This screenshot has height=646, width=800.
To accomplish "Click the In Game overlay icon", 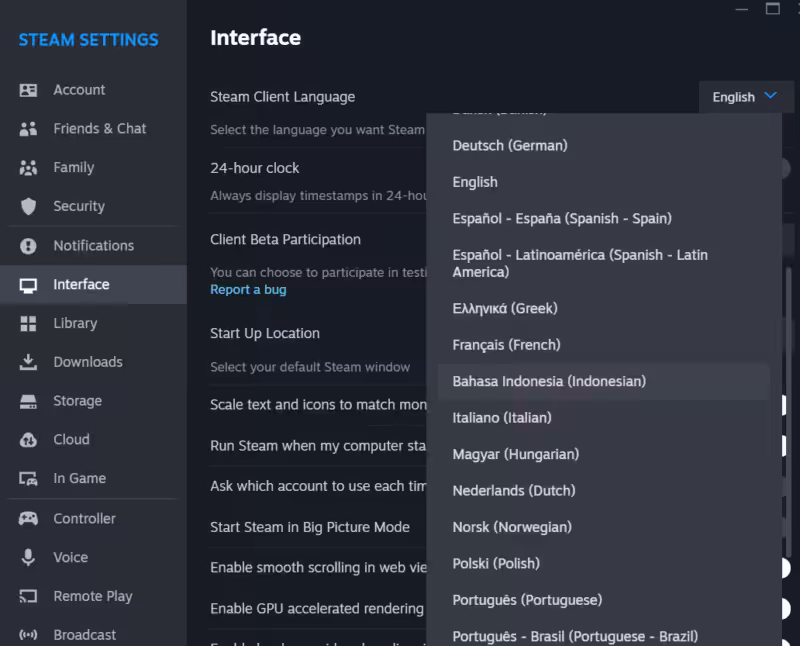I will coord(28,479).
